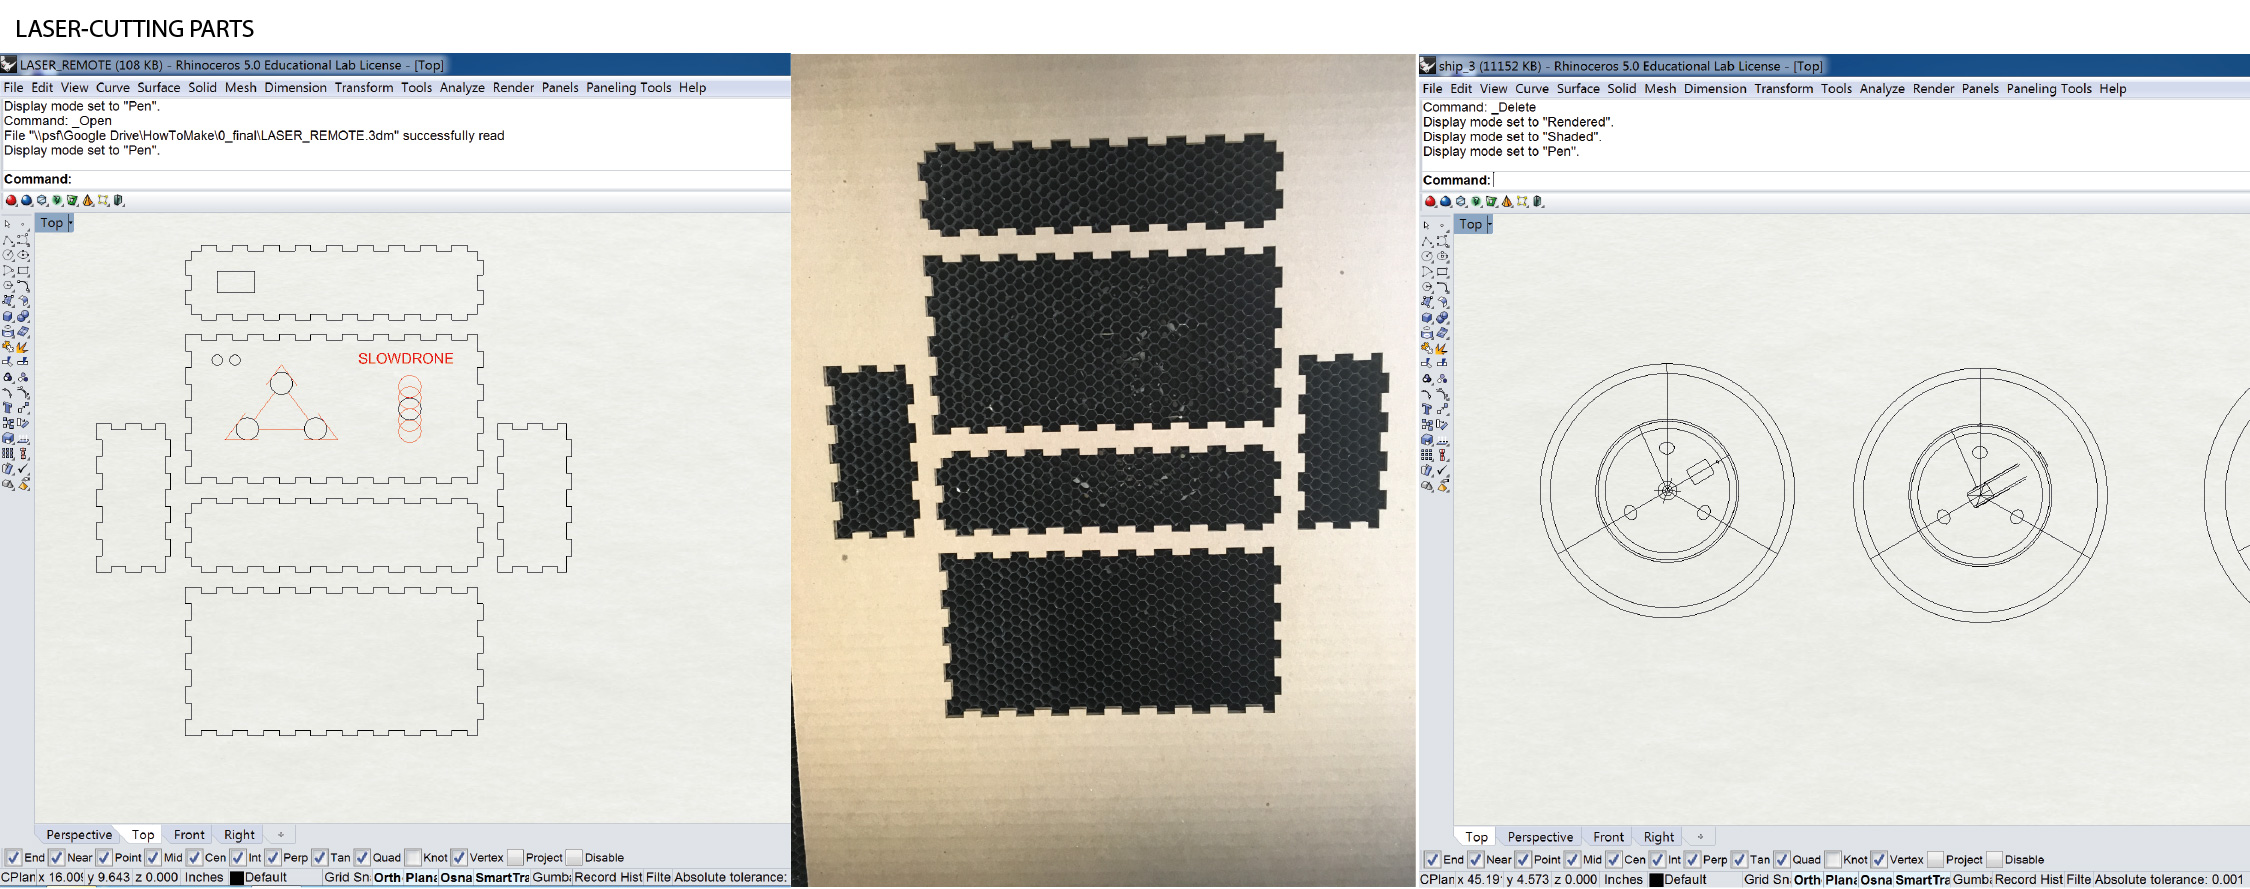
Task: Click black Default layer color swatch in ship_3
Action: click(1656, 880)
